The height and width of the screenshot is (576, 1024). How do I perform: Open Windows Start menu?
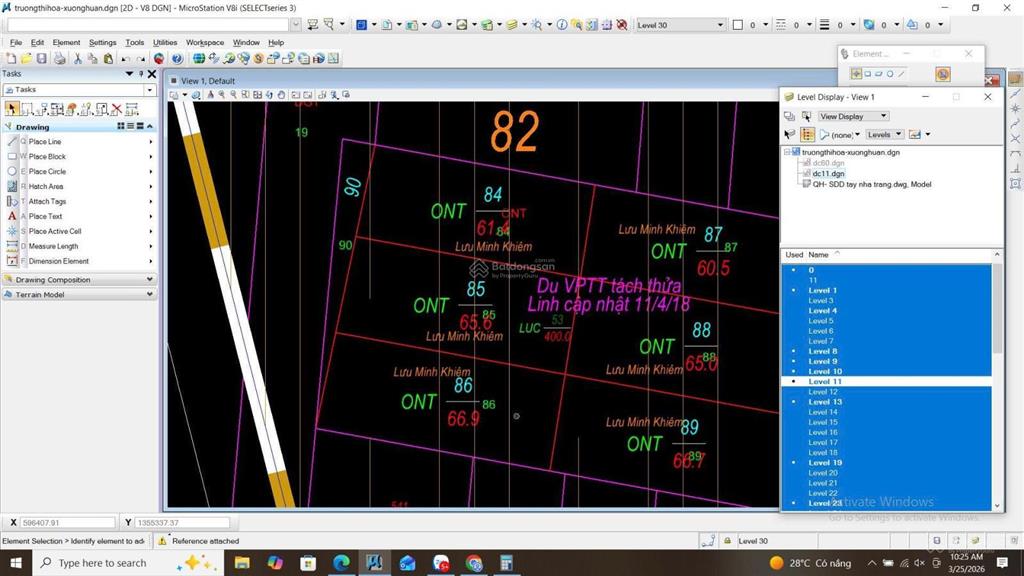15,563
